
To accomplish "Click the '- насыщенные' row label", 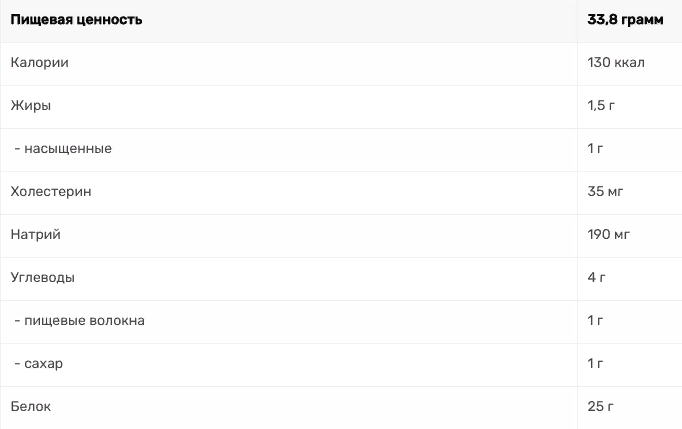I will 63,149.
